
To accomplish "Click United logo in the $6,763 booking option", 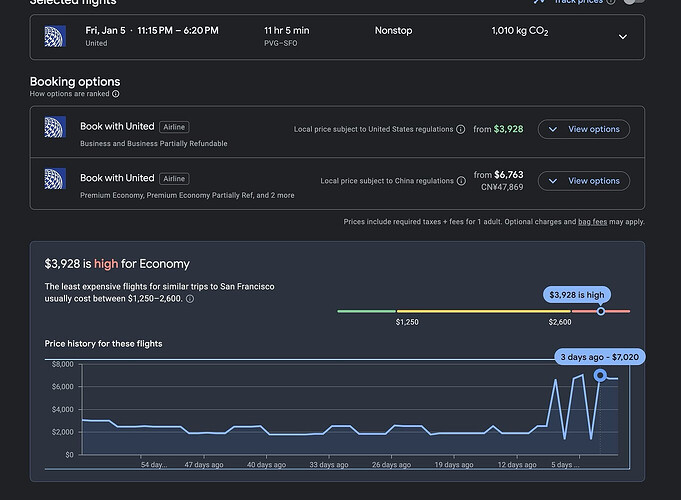I will coord(56,180).
